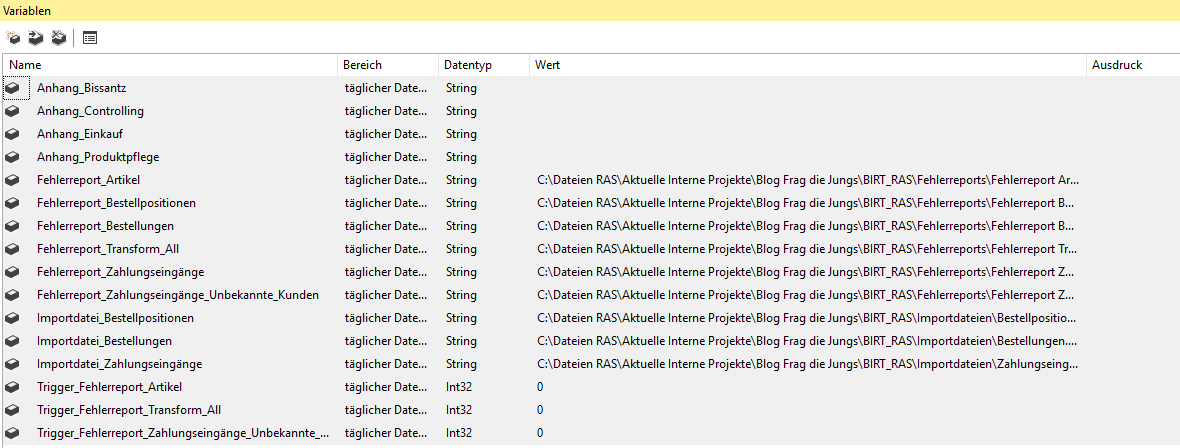The width and height of the screenshot is (1180, 448).
Task: Click the Wert path of Fehlerreport_Transform_All
Action: coord(806,249)
